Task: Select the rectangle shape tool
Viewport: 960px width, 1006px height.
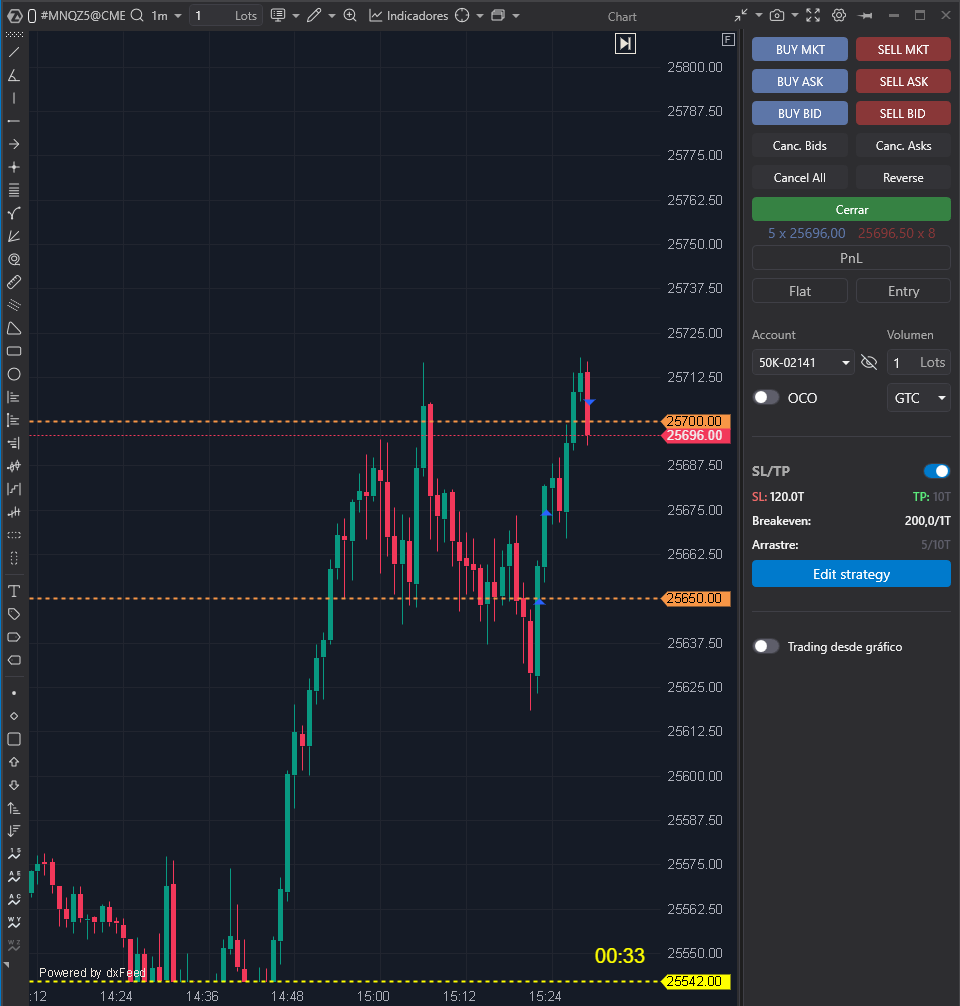Action: point(13,352)
